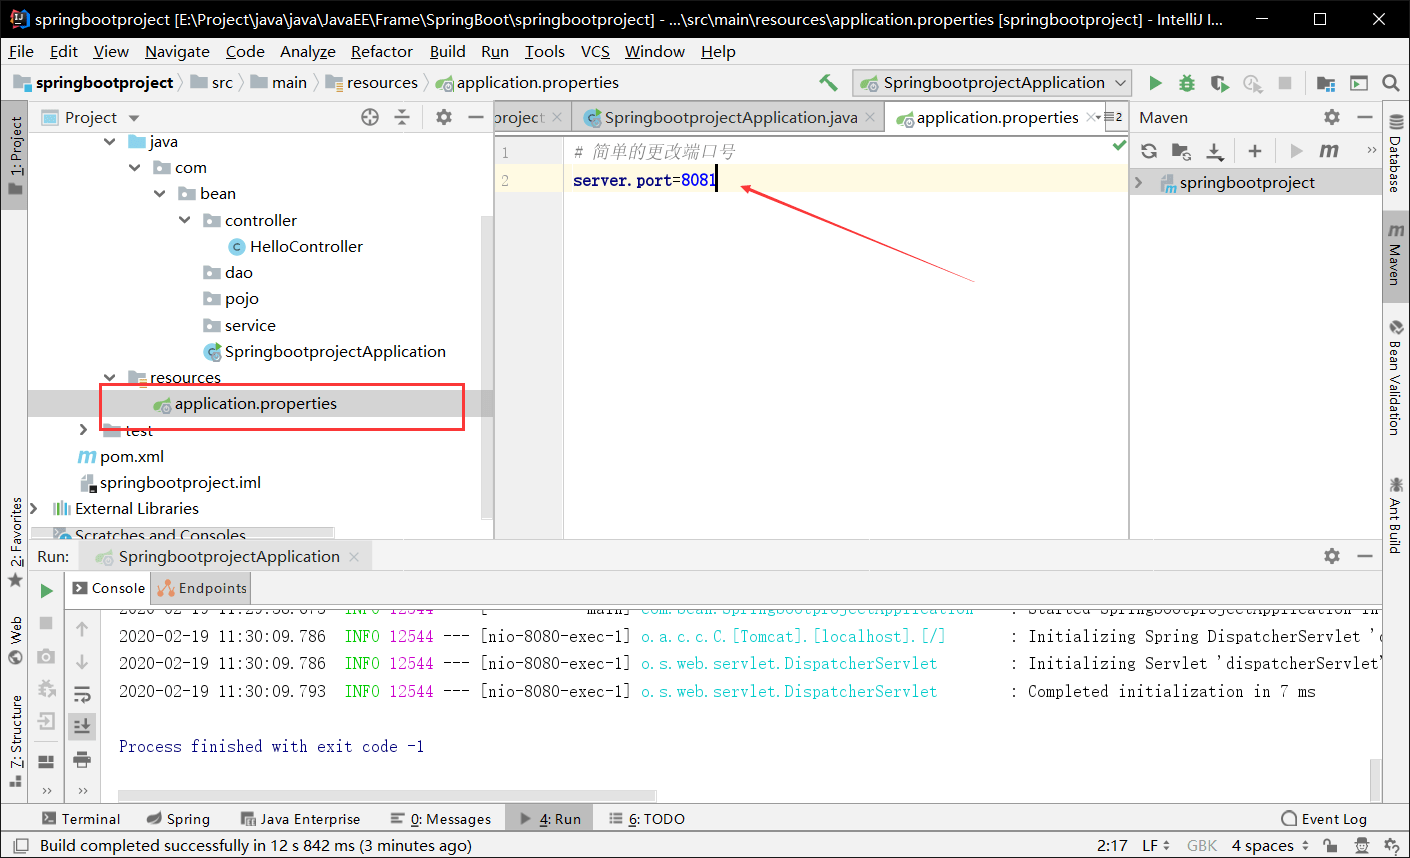Switch to the Endpoints tab
The height and width of the screenshot is (858, 1410).
(x=202, y=588)
